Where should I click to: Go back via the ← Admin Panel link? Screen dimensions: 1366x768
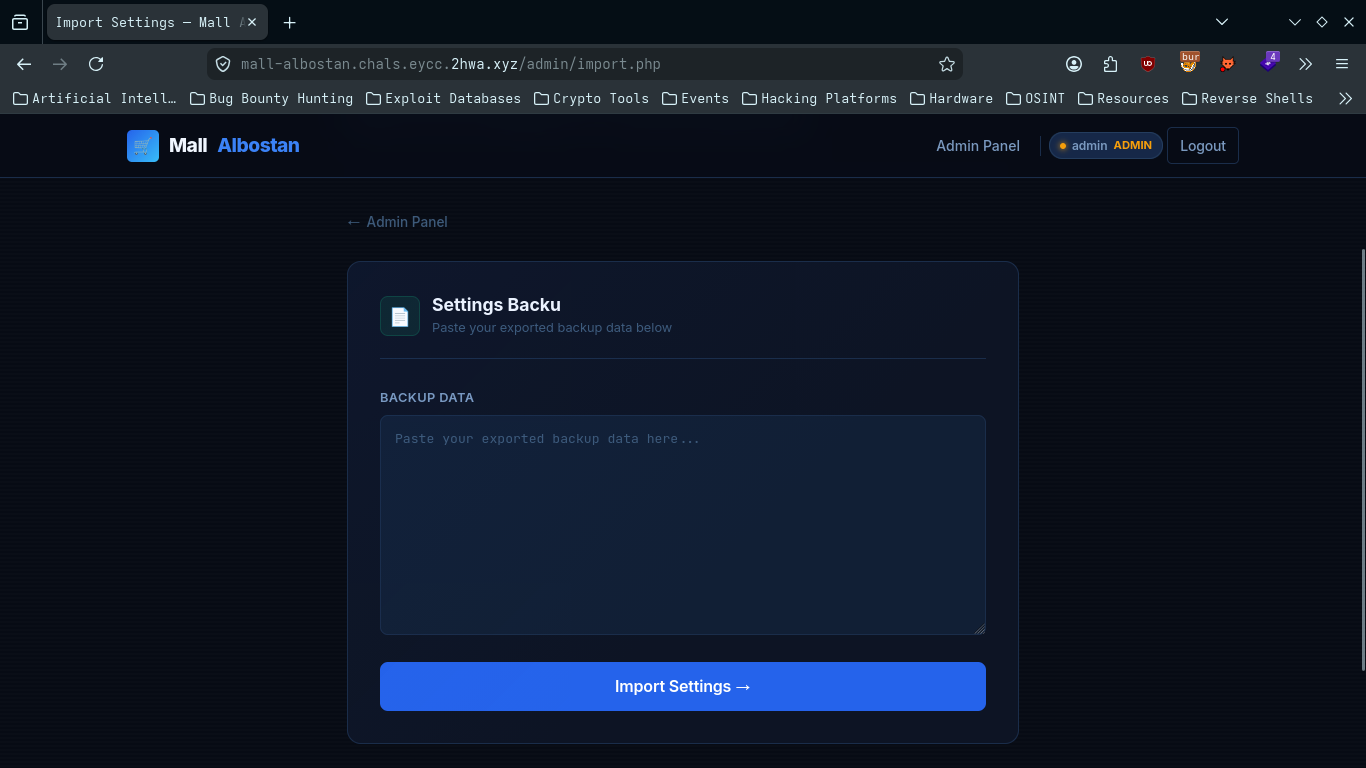coord(397,222)
